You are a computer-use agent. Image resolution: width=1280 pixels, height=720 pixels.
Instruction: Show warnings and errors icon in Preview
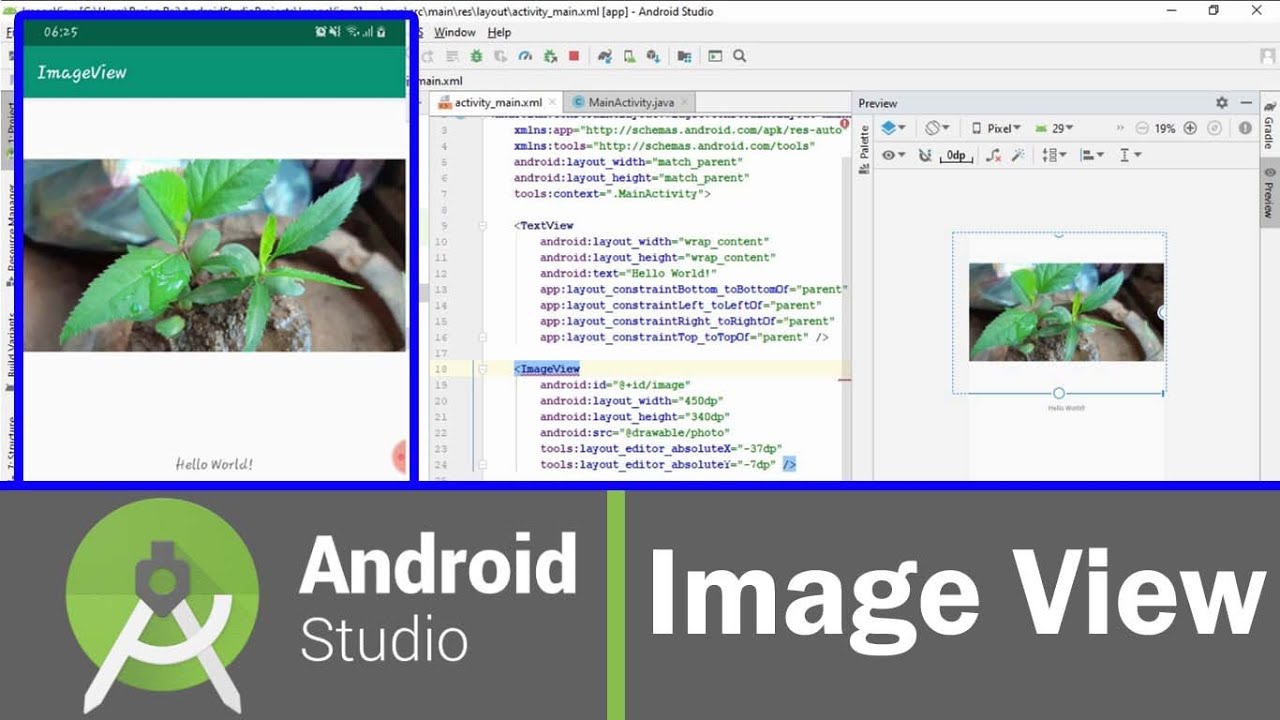1245,128
